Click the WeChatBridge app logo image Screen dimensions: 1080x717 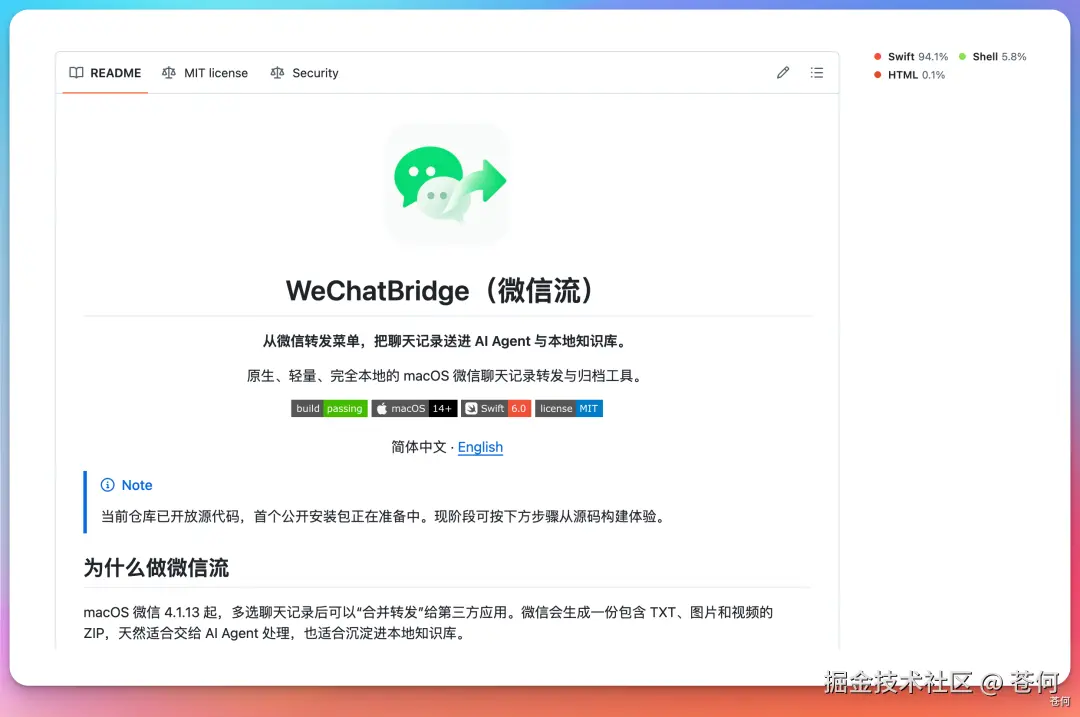point(447,185)
